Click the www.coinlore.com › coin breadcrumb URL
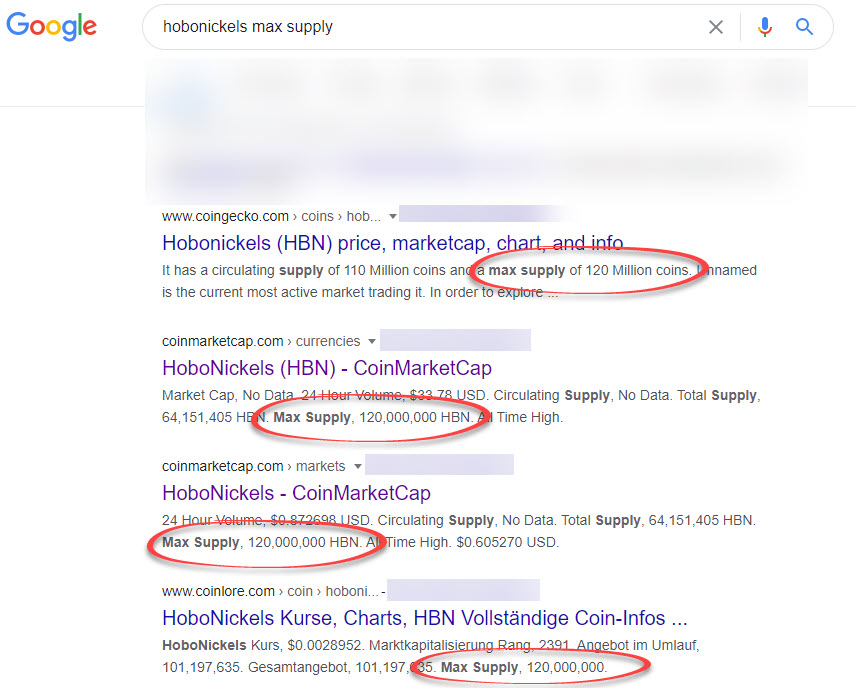This screenshot has width=856, height=688. tap(270, 592)
